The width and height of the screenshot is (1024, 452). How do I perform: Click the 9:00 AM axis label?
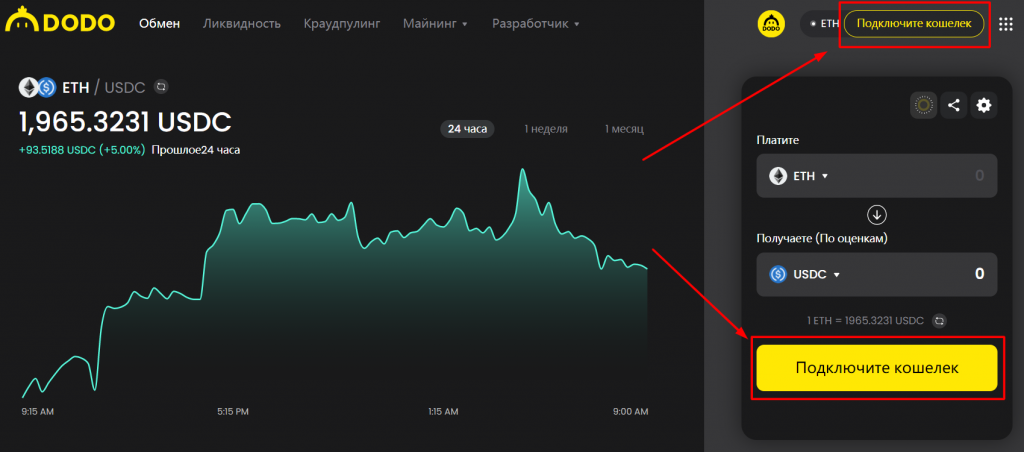[632, 412]
